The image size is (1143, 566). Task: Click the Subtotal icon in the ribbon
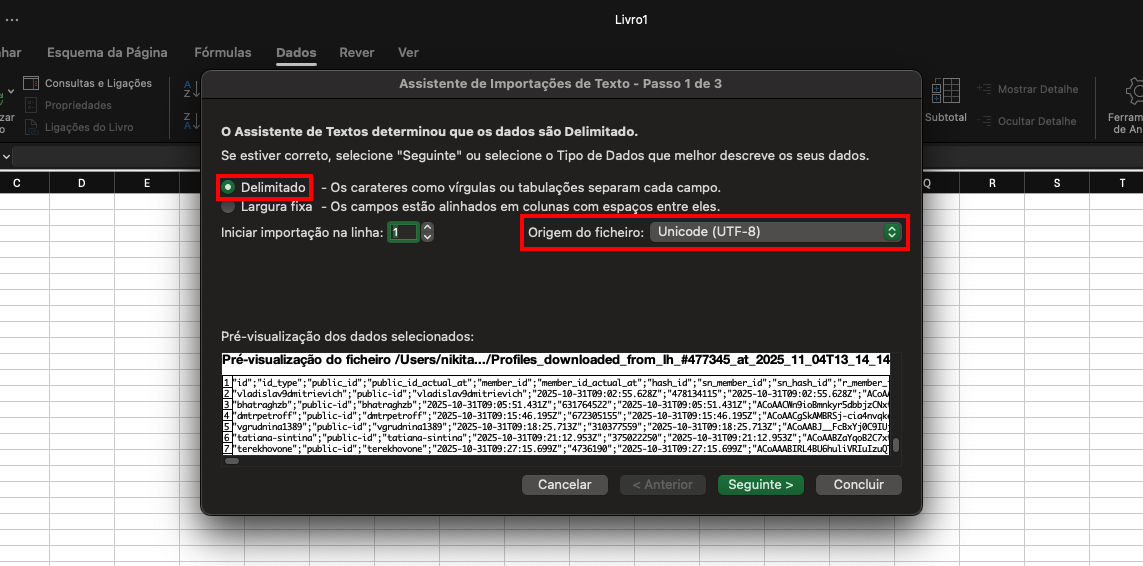(x=944, y=93)
